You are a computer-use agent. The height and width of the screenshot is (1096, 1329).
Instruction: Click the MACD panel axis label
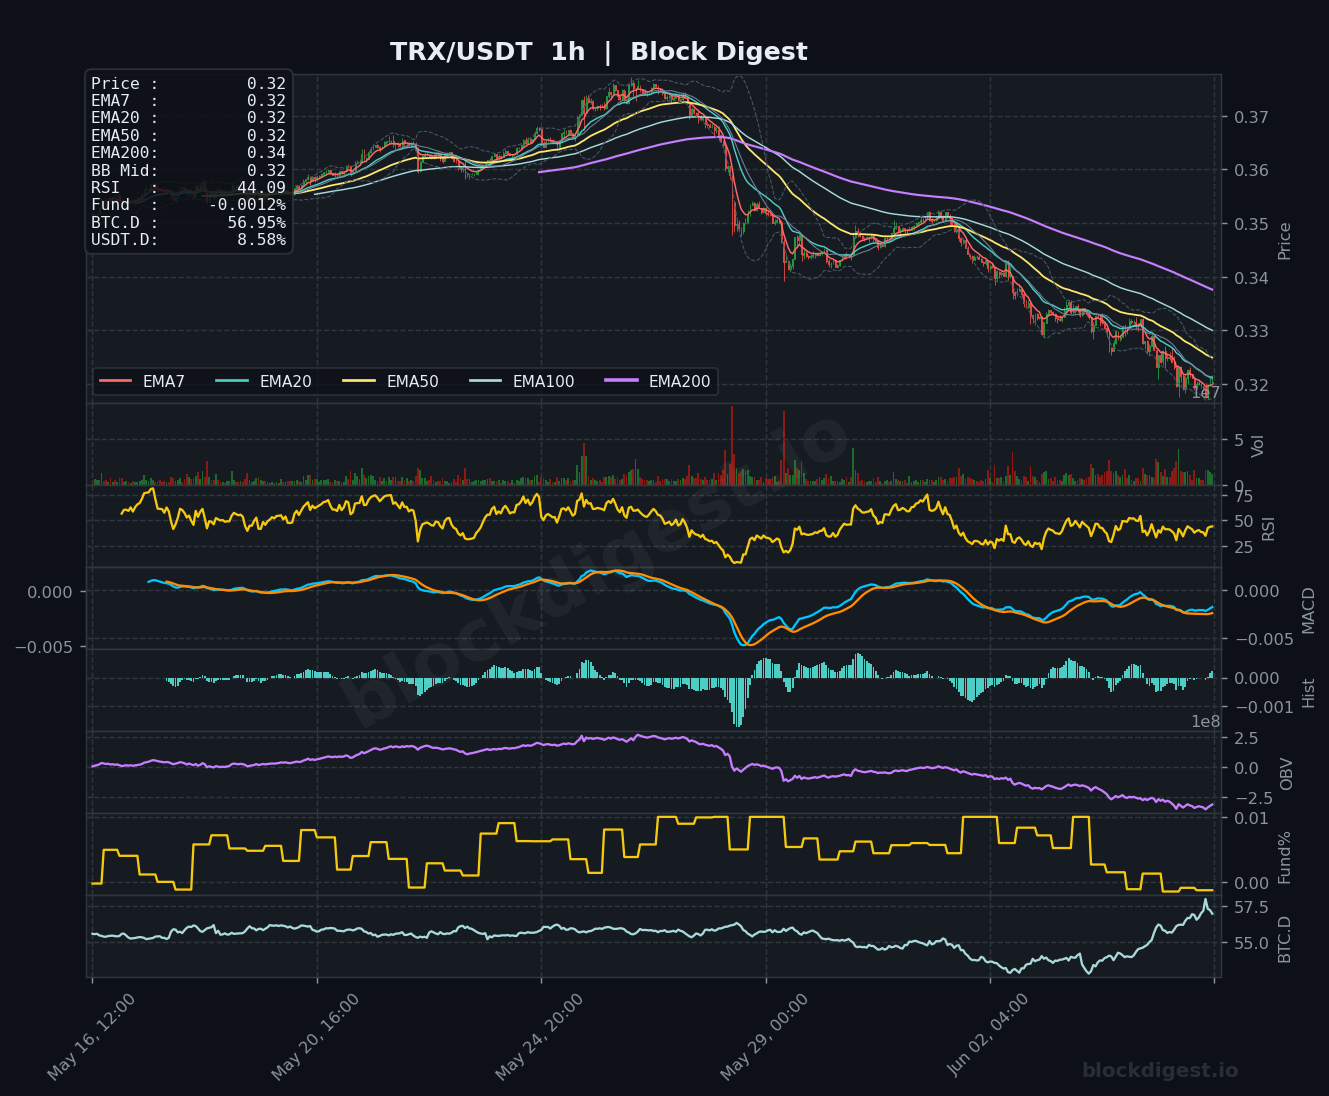coord(1309,610)
